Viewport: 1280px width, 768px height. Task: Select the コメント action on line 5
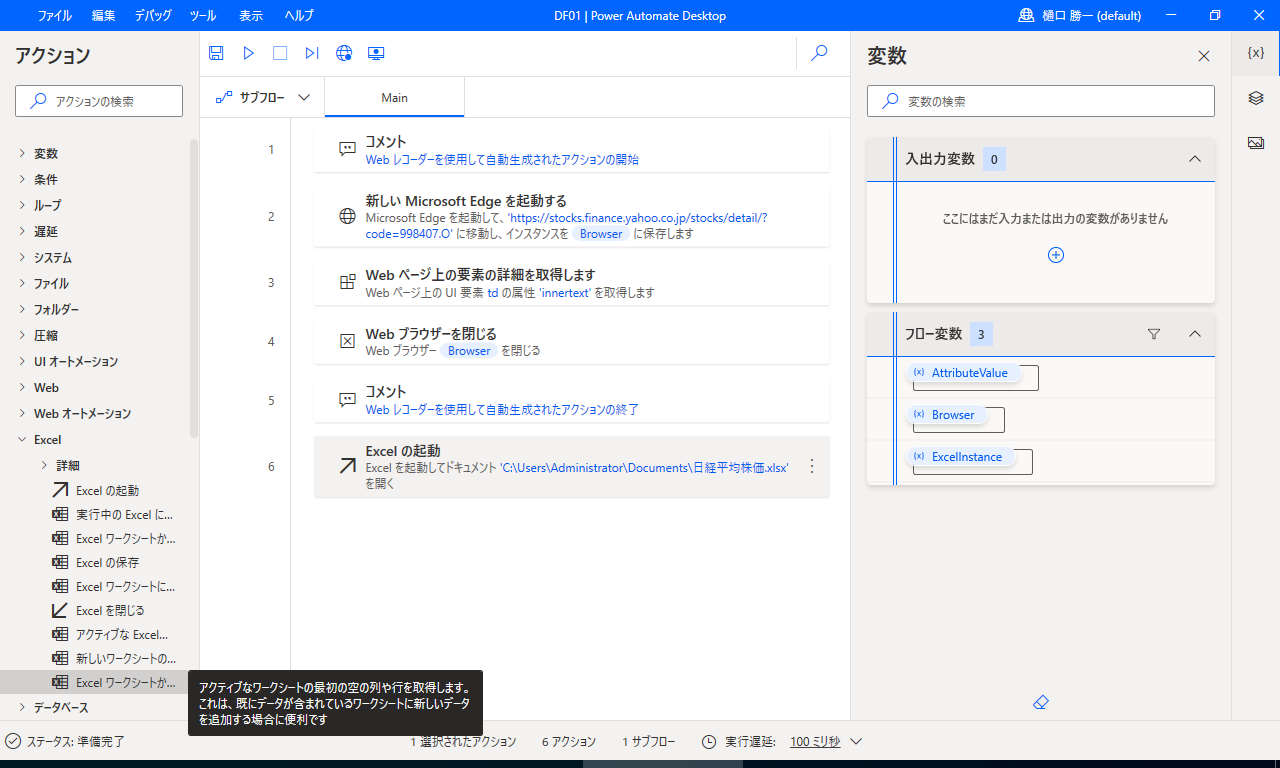(571, 400)
